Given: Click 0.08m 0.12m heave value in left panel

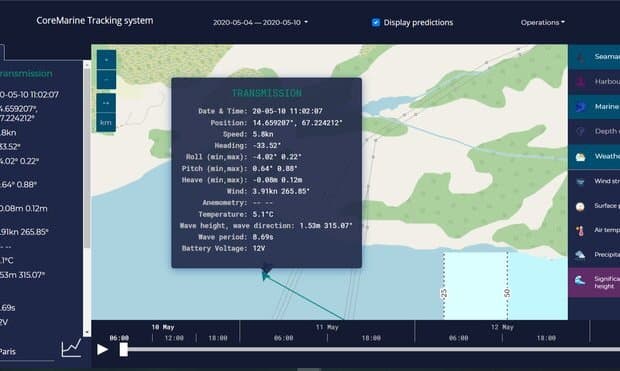Looking at the screenshot, I should point(24,208).
